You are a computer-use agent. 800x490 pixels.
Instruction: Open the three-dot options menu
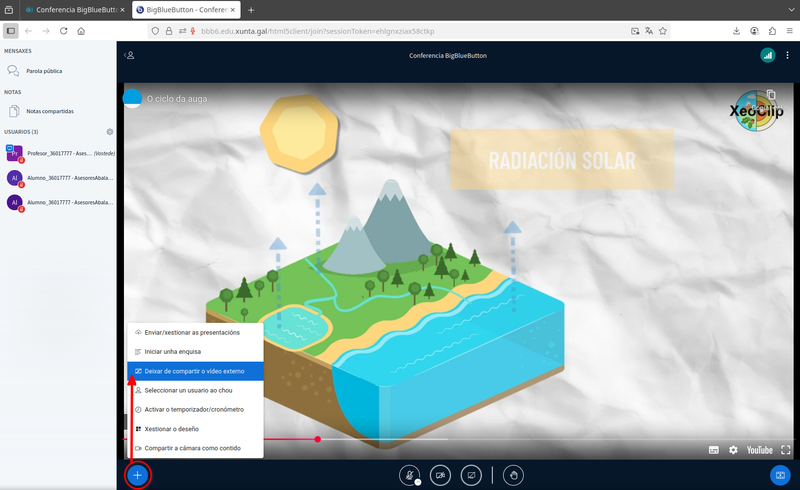[787, 56]
